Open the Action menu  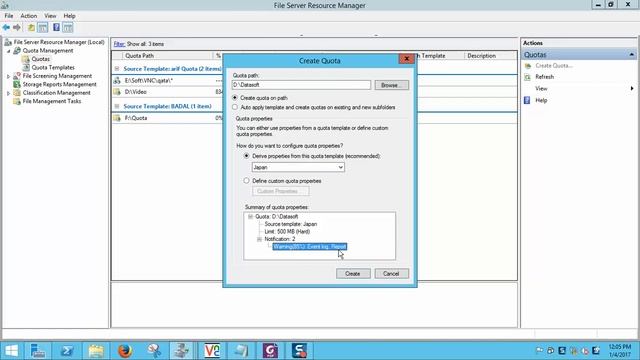point(29,16)
